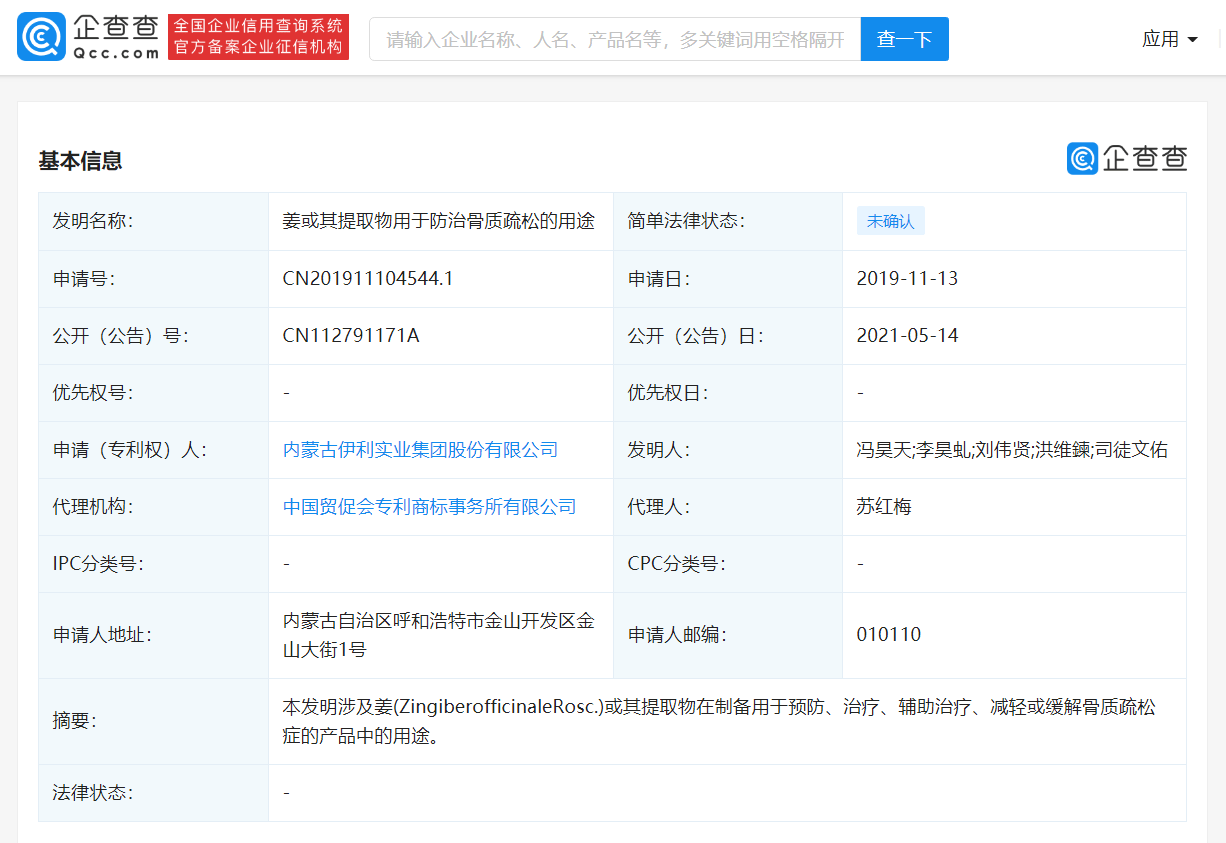Click the applicant postal code 010110
The image size is (1226, 843).
click(888, 635)
